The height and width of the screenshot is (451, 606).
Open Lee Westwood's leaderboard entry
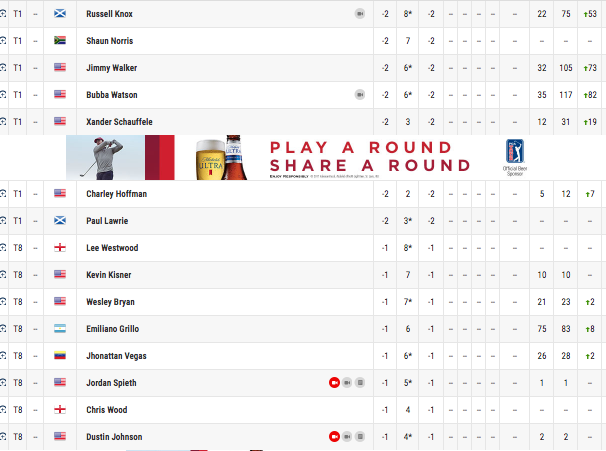[x=303, y=248]
